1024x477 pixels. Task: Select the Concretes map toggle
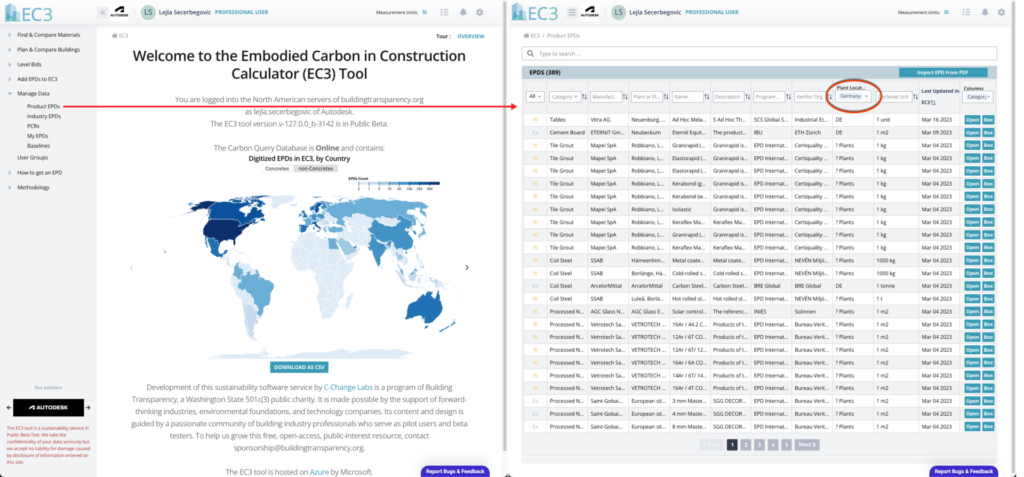pyautogui.click(x=277, y=169)
